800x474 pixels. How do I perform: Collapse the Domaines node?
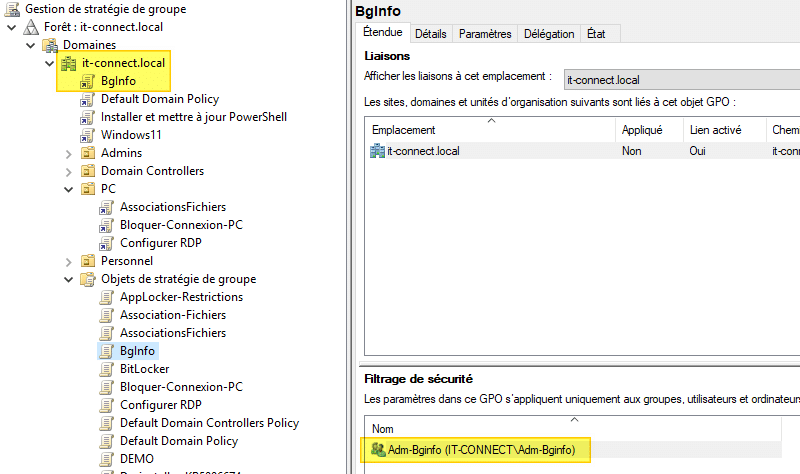[x=31, y=45]
